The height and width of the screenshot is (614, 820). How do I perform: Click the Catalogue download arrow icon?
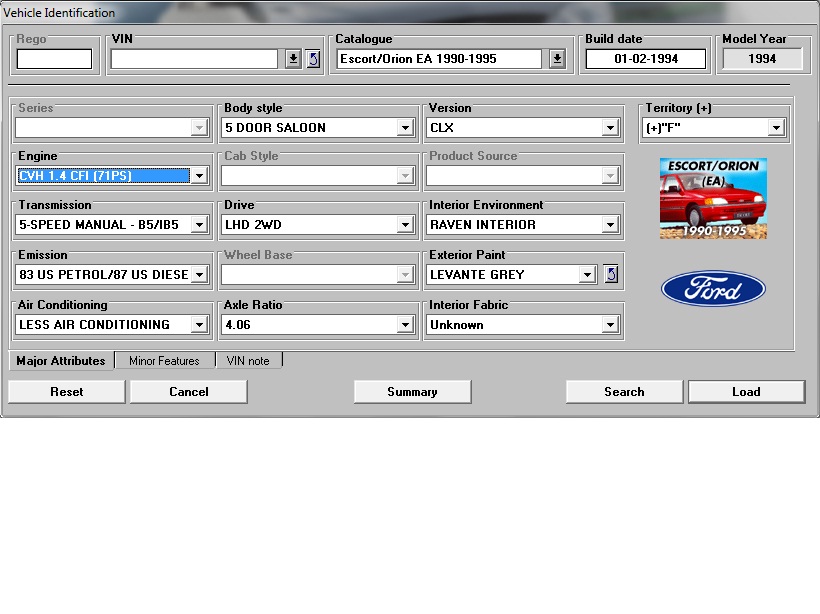(557, 59)
